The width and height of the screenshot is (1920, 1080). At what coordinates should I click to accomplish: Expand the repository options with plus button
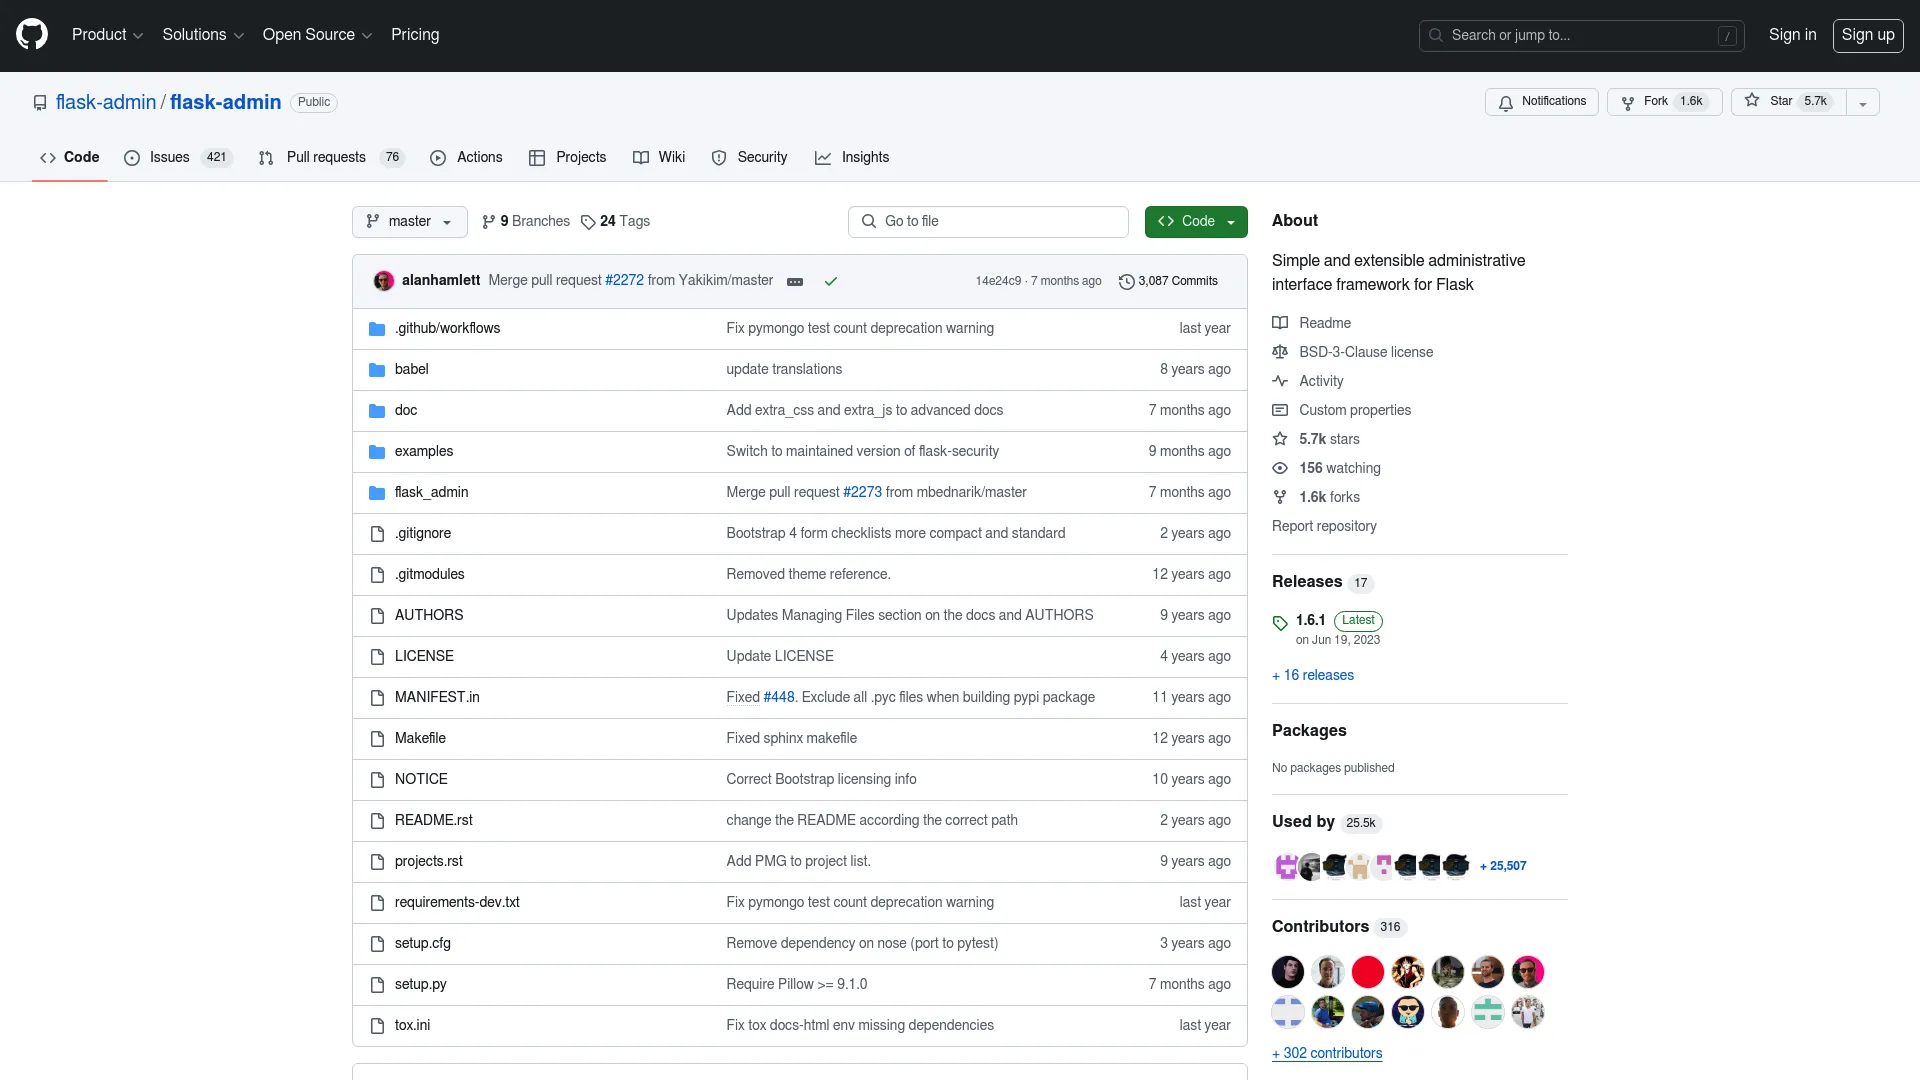pos(1862,102)
